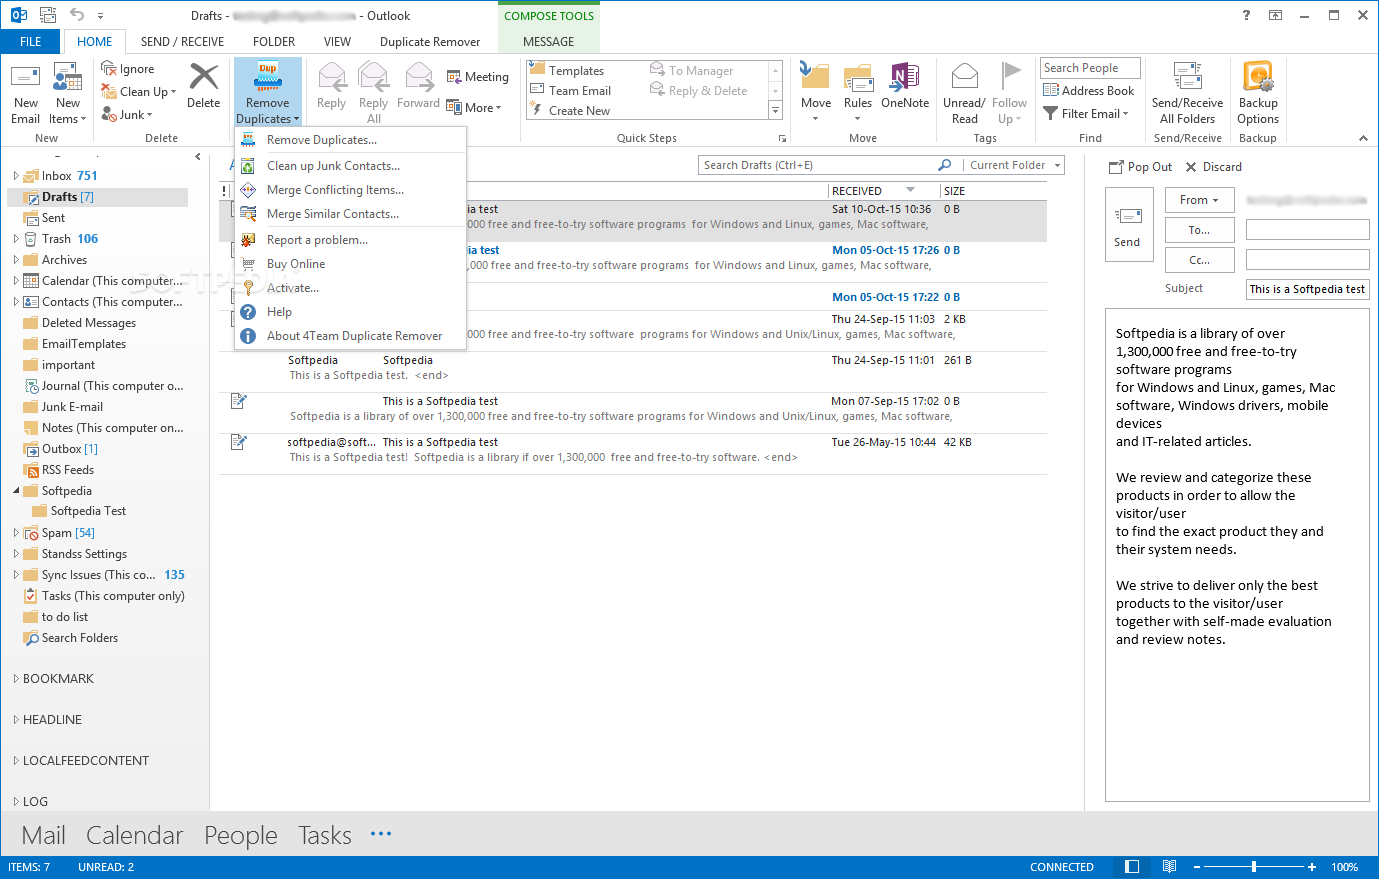Expand the Spam folder

click(x=16, y=533)
